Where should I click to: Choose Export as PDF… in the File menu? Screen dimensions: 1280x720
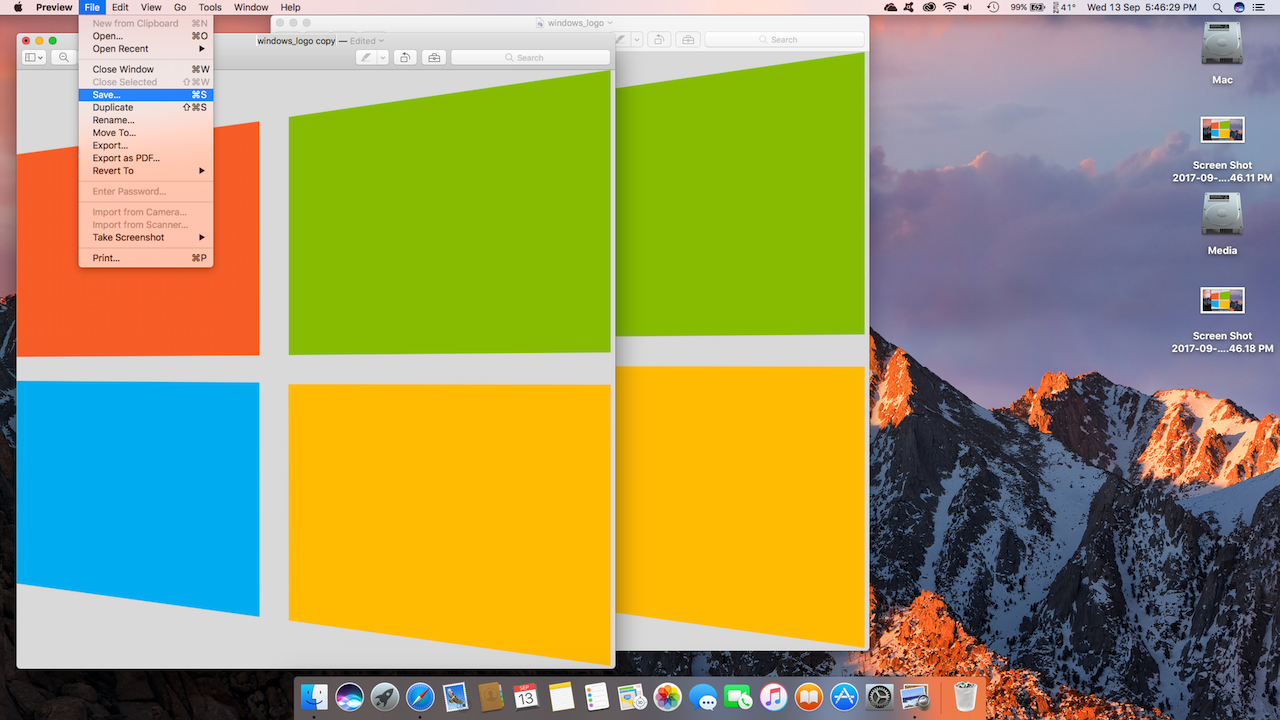click(x=146, y=158)
